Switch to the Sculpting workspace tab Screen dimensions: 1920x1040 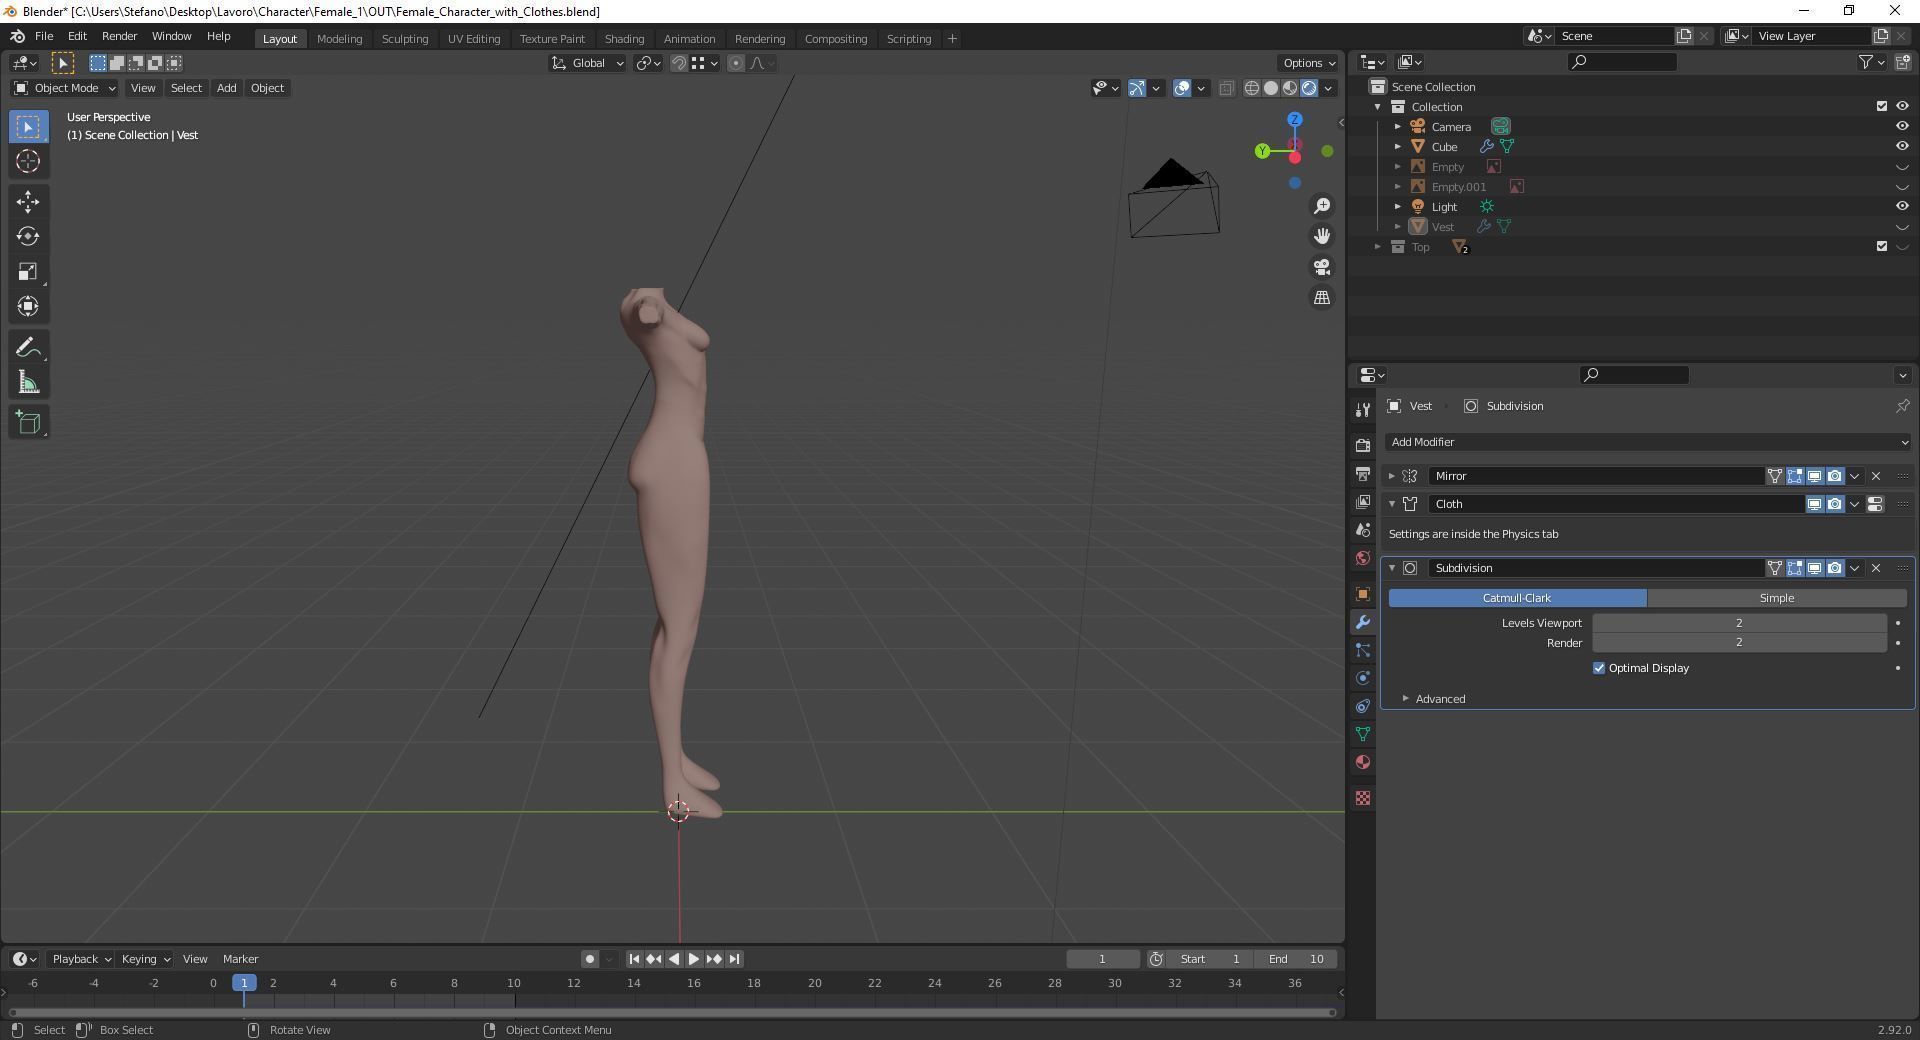point(405,38)
